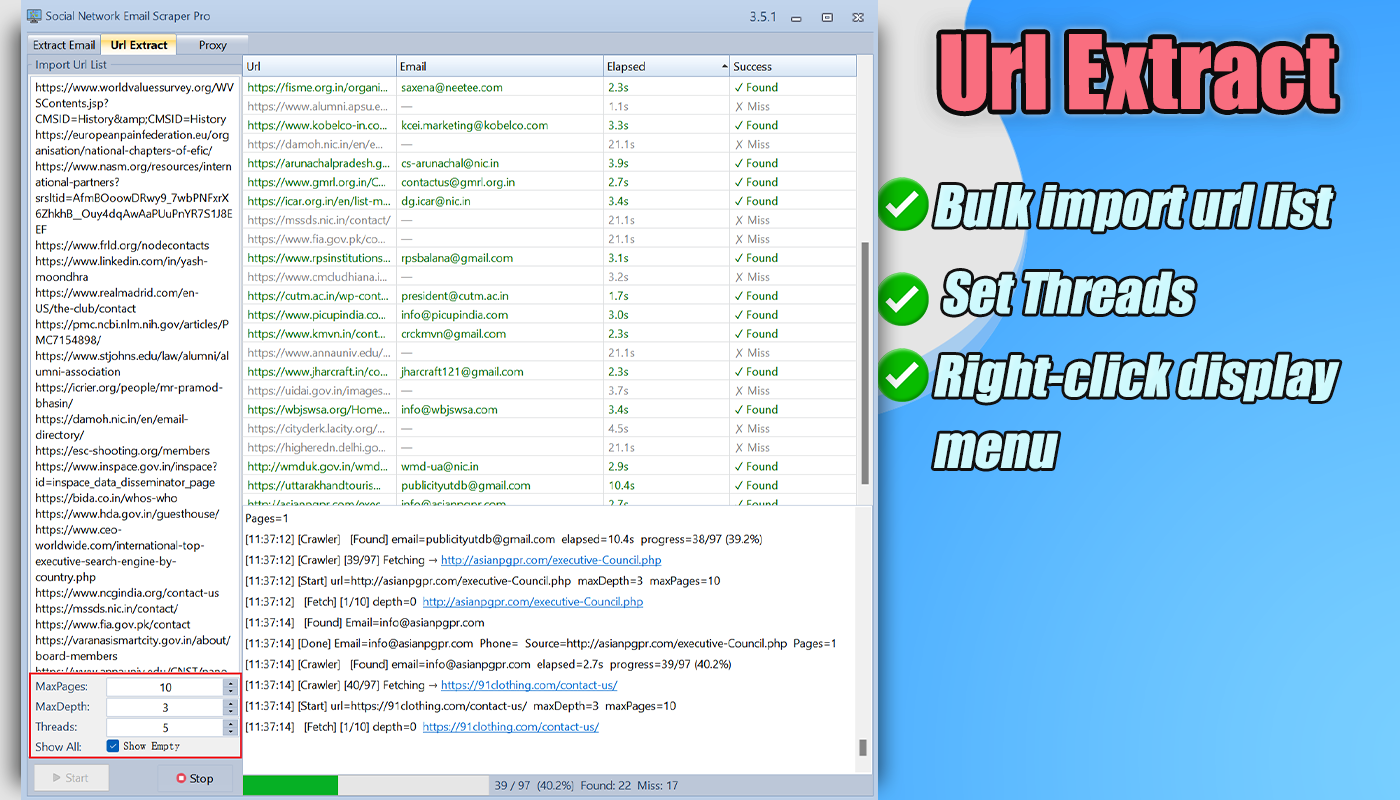
Task: Open the Proxy tab
Action: (212, 45)
